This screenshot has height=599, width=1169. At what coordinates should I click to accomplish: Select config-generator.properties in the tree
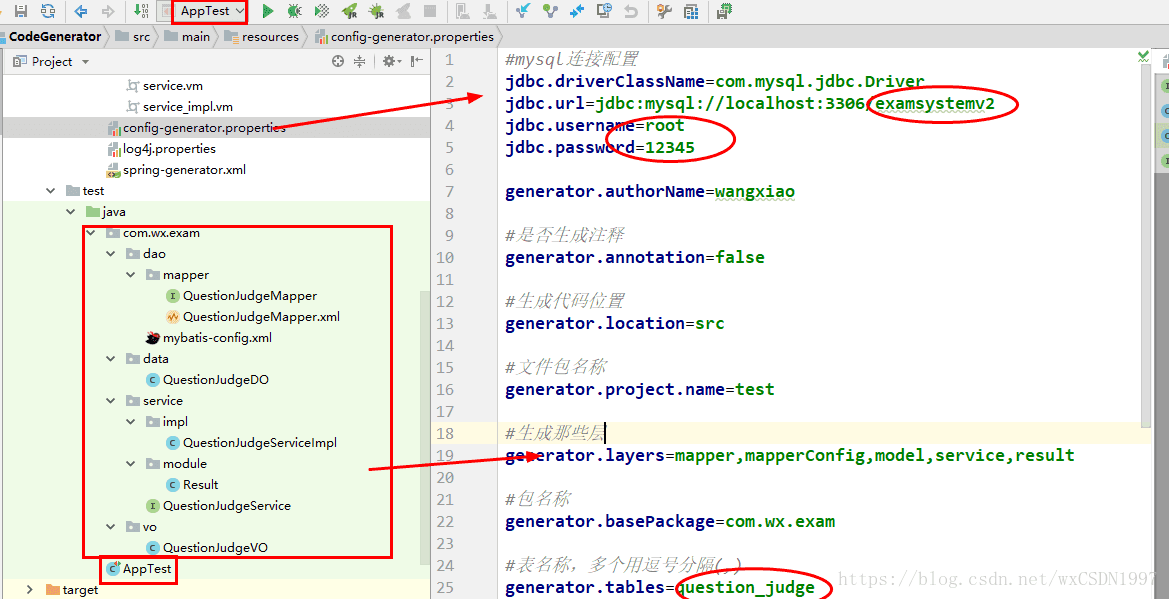197,128
